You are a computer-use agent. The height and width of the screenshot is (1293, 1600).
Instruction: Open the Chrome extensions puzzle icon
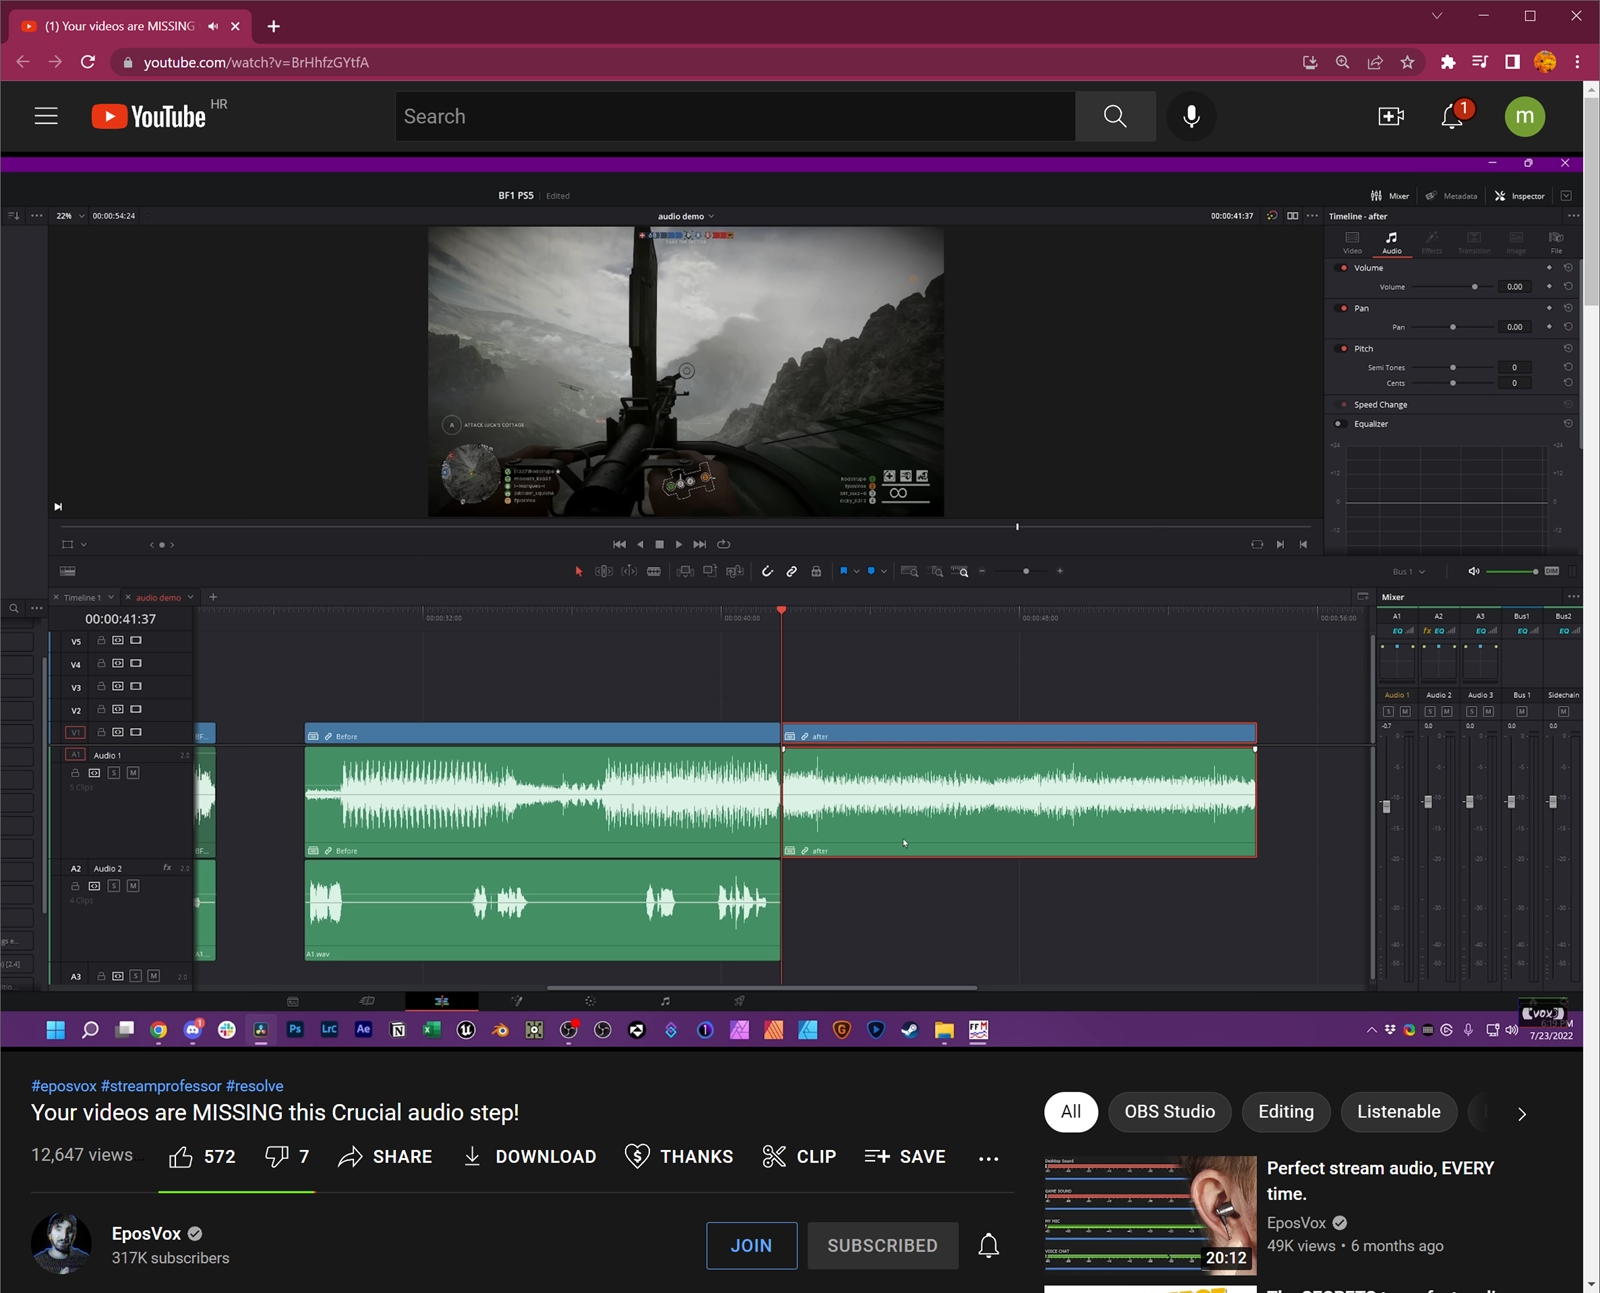point(1447,62)
